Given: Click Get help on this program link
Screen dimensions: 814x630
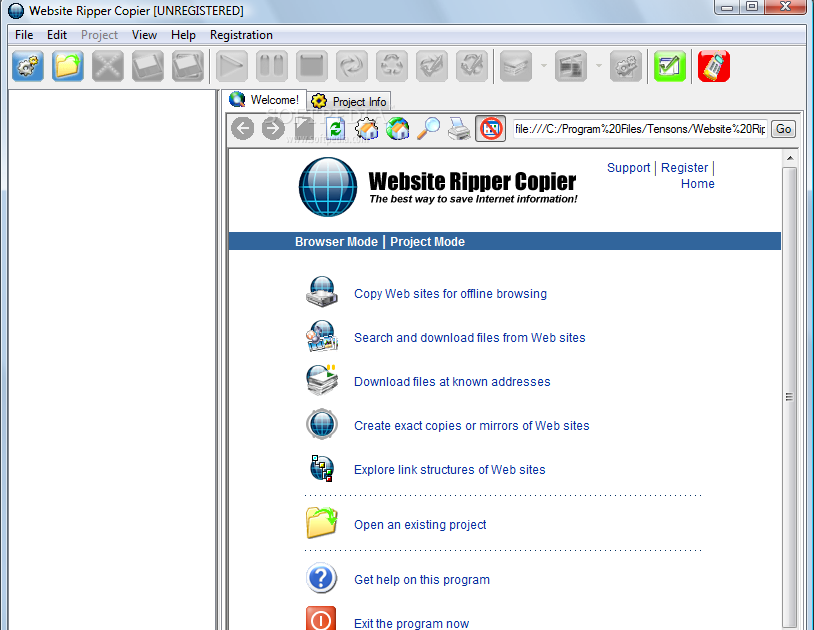Looking at the screenshot, I should (422, 580).
